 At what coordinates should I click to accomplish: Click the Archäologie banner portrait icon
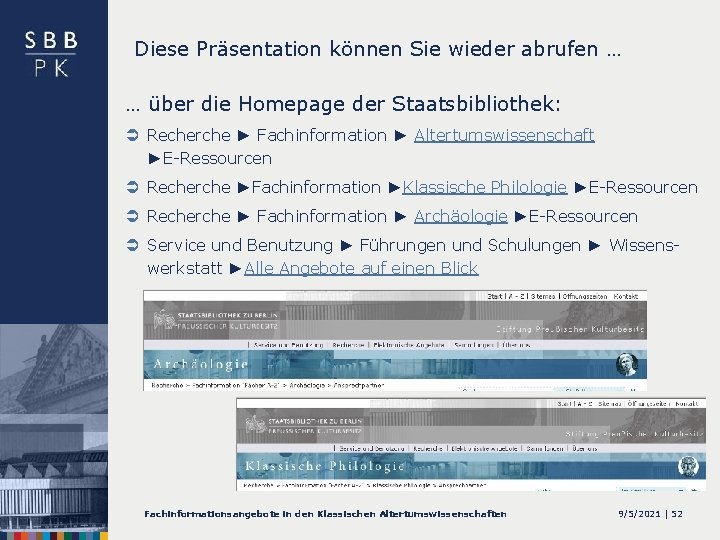click(626, 364)
